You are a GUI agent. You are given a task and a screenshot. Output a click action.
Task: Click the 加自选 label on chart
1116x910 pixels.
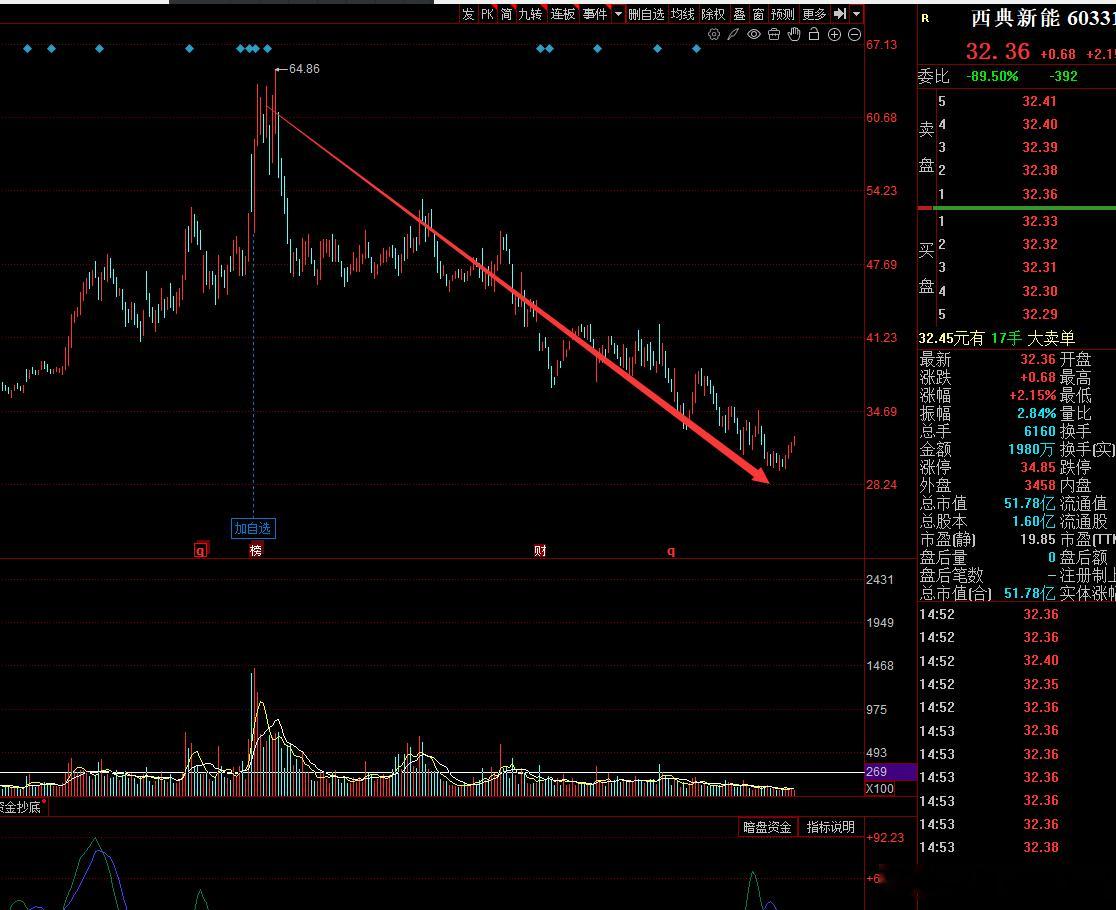(253, 528)
